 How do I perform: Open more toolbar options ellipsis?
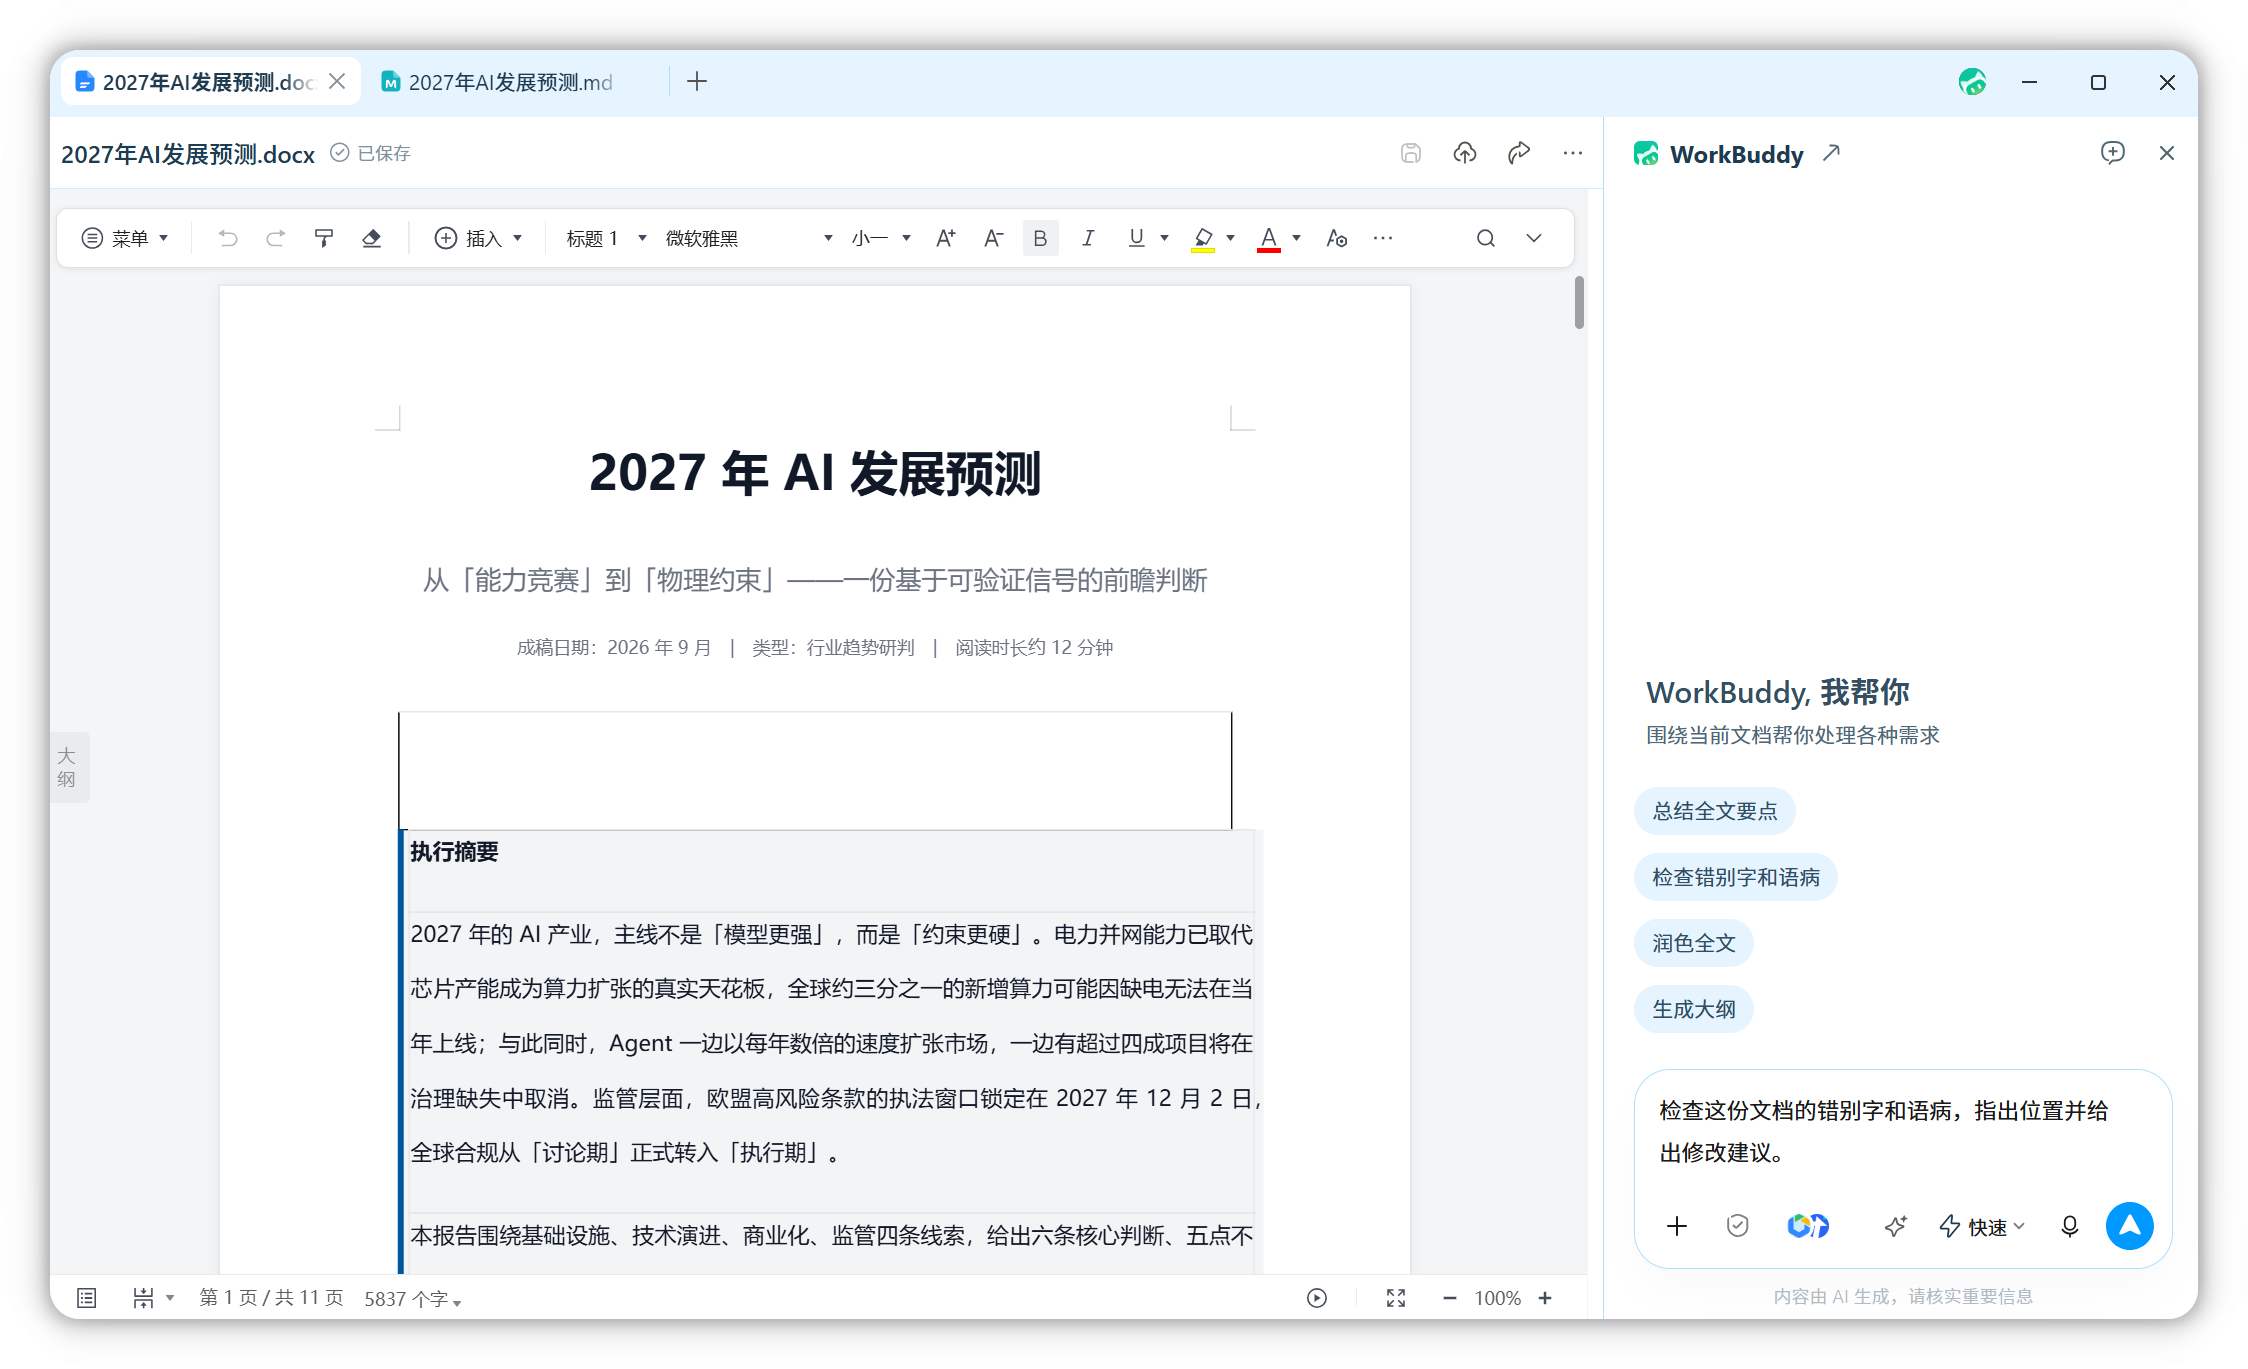point(1383,238)
